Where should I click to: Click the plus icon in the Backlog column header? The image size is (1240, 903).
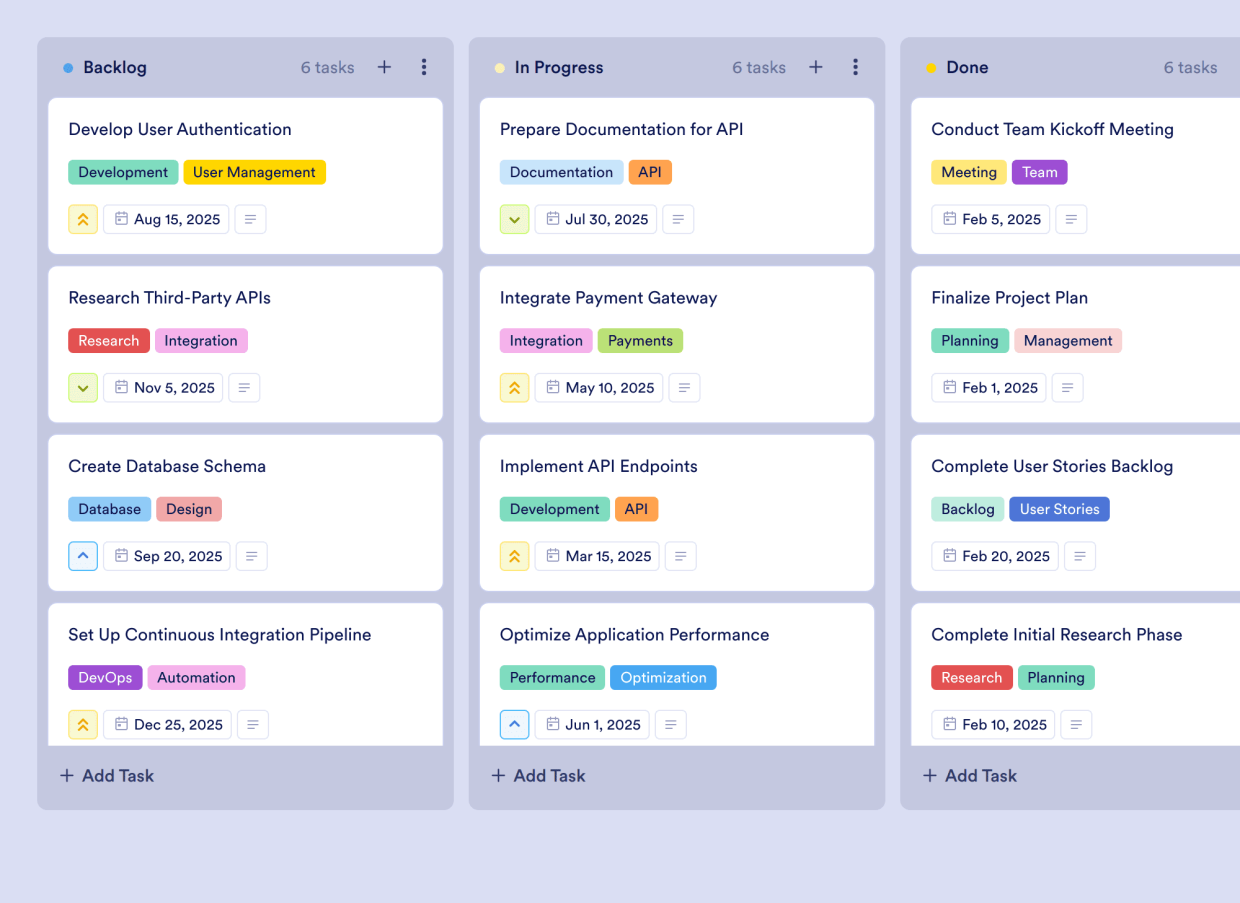(384, 67)
